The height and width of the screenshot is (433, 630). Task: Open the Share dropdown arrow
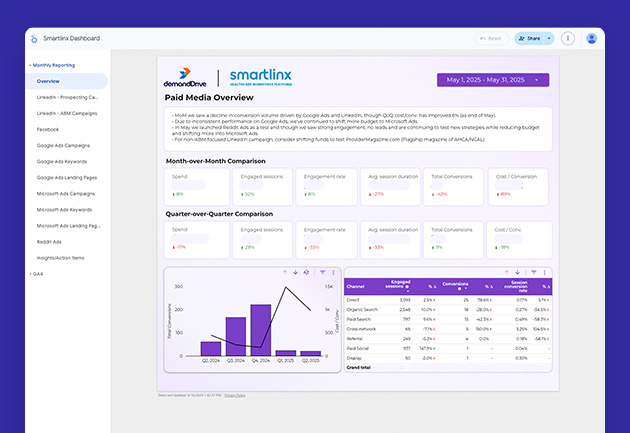click(549, 39)
